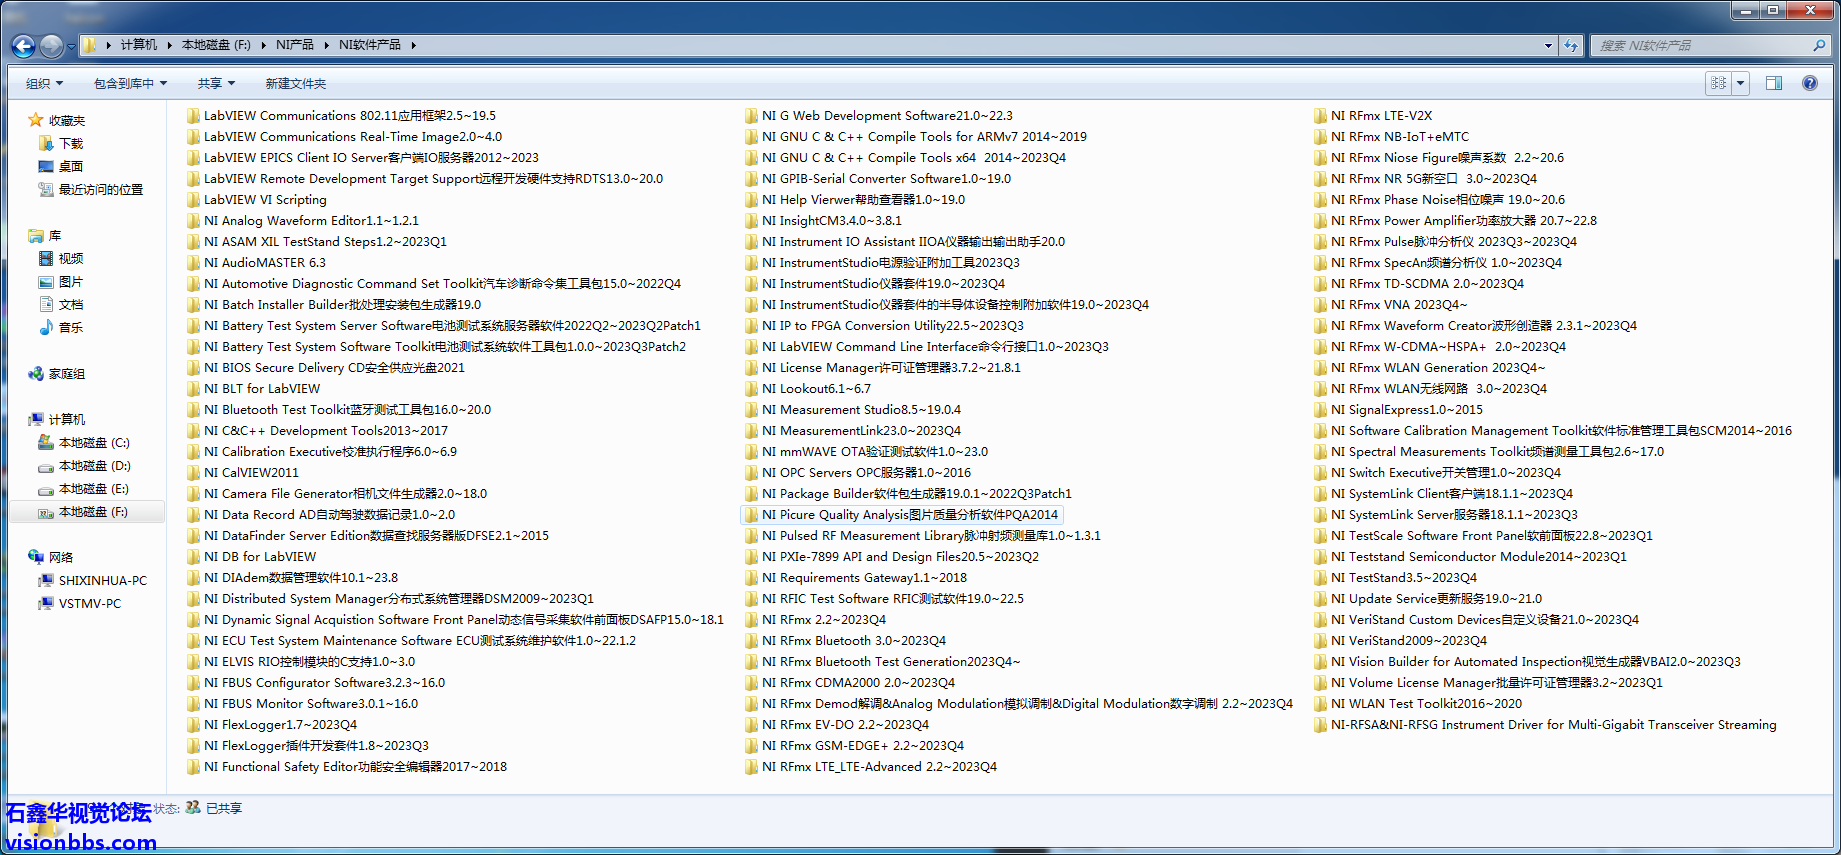Click the 桌面 icon in sidebar

[x=46, y=167]
